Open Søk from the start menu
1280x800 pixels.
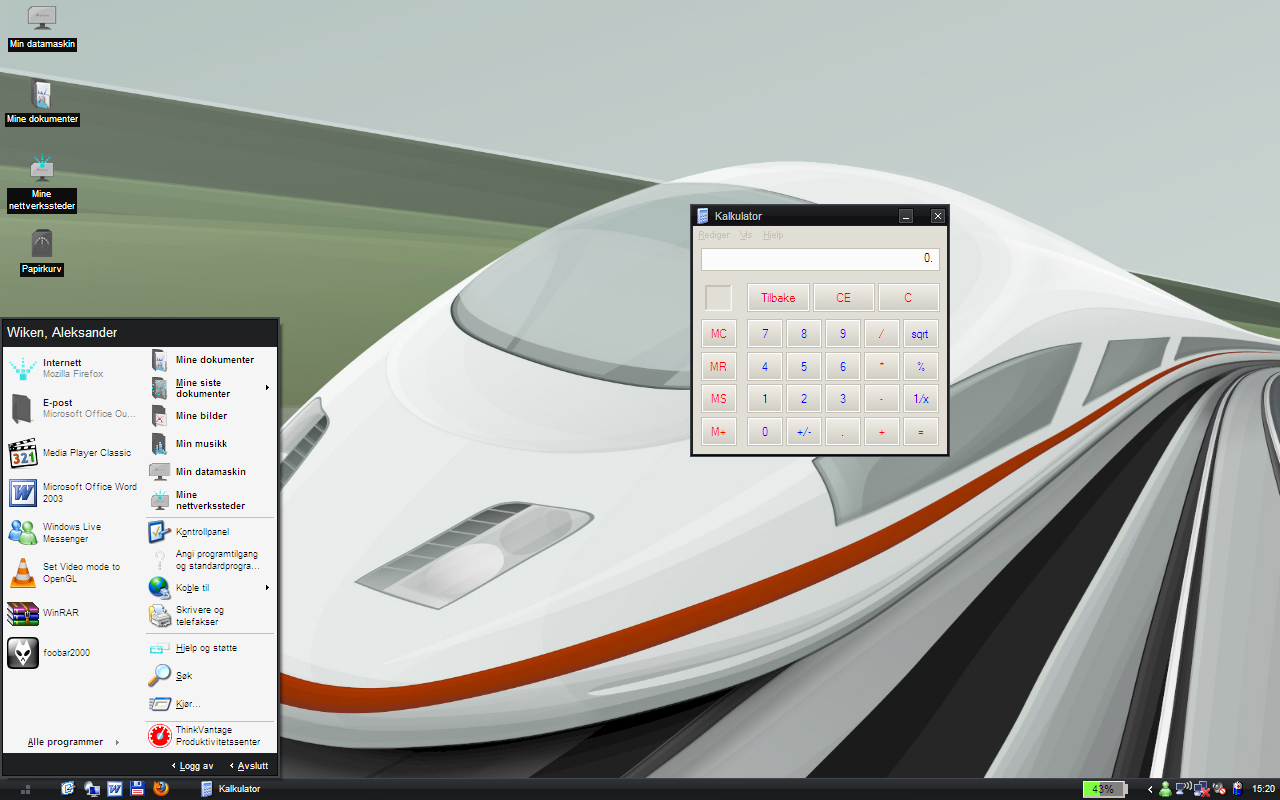[210, 676]
